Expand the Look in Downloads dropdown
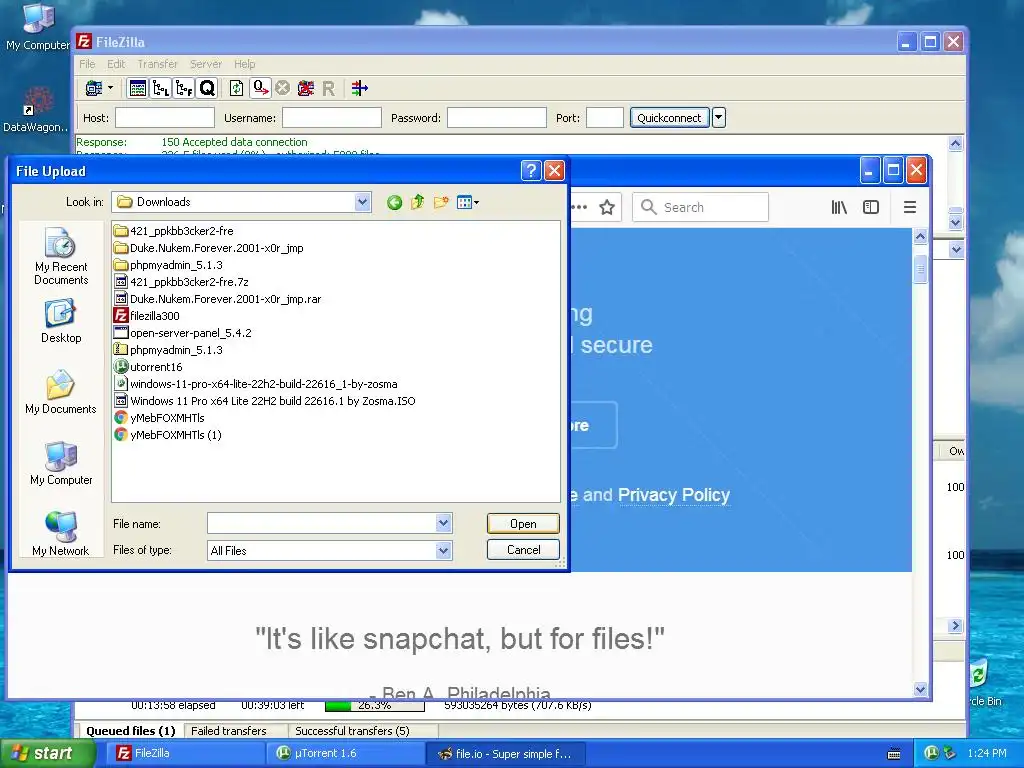The width and height of the screenshot is (1024, 768). point(362,202)
